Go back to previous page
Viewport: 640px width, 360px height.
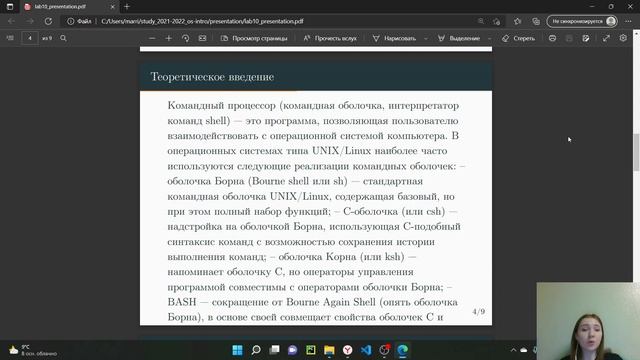point(11,21)
